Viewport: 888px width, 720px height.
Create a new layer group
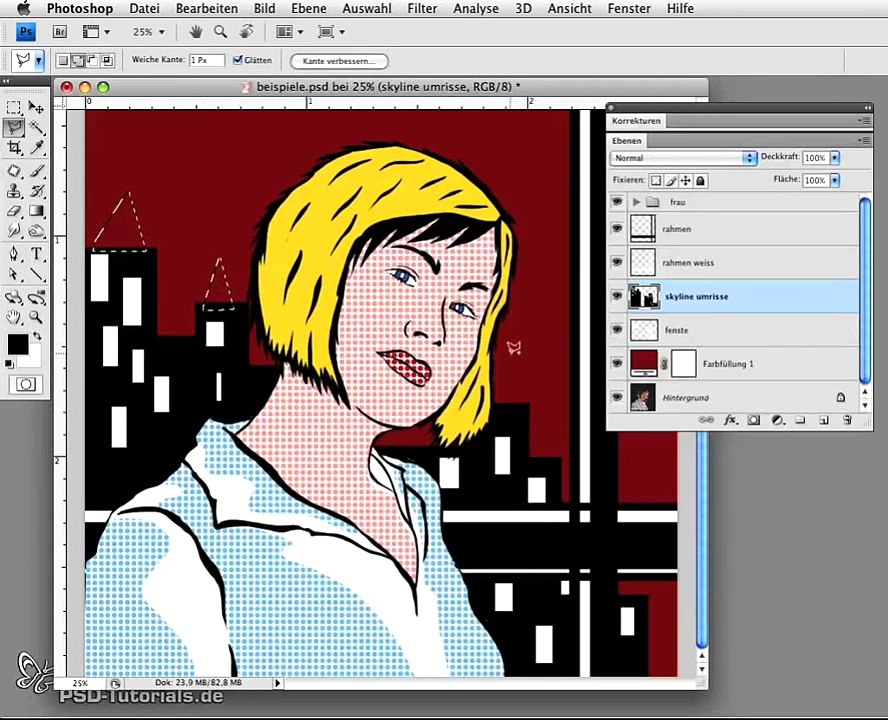800,420
